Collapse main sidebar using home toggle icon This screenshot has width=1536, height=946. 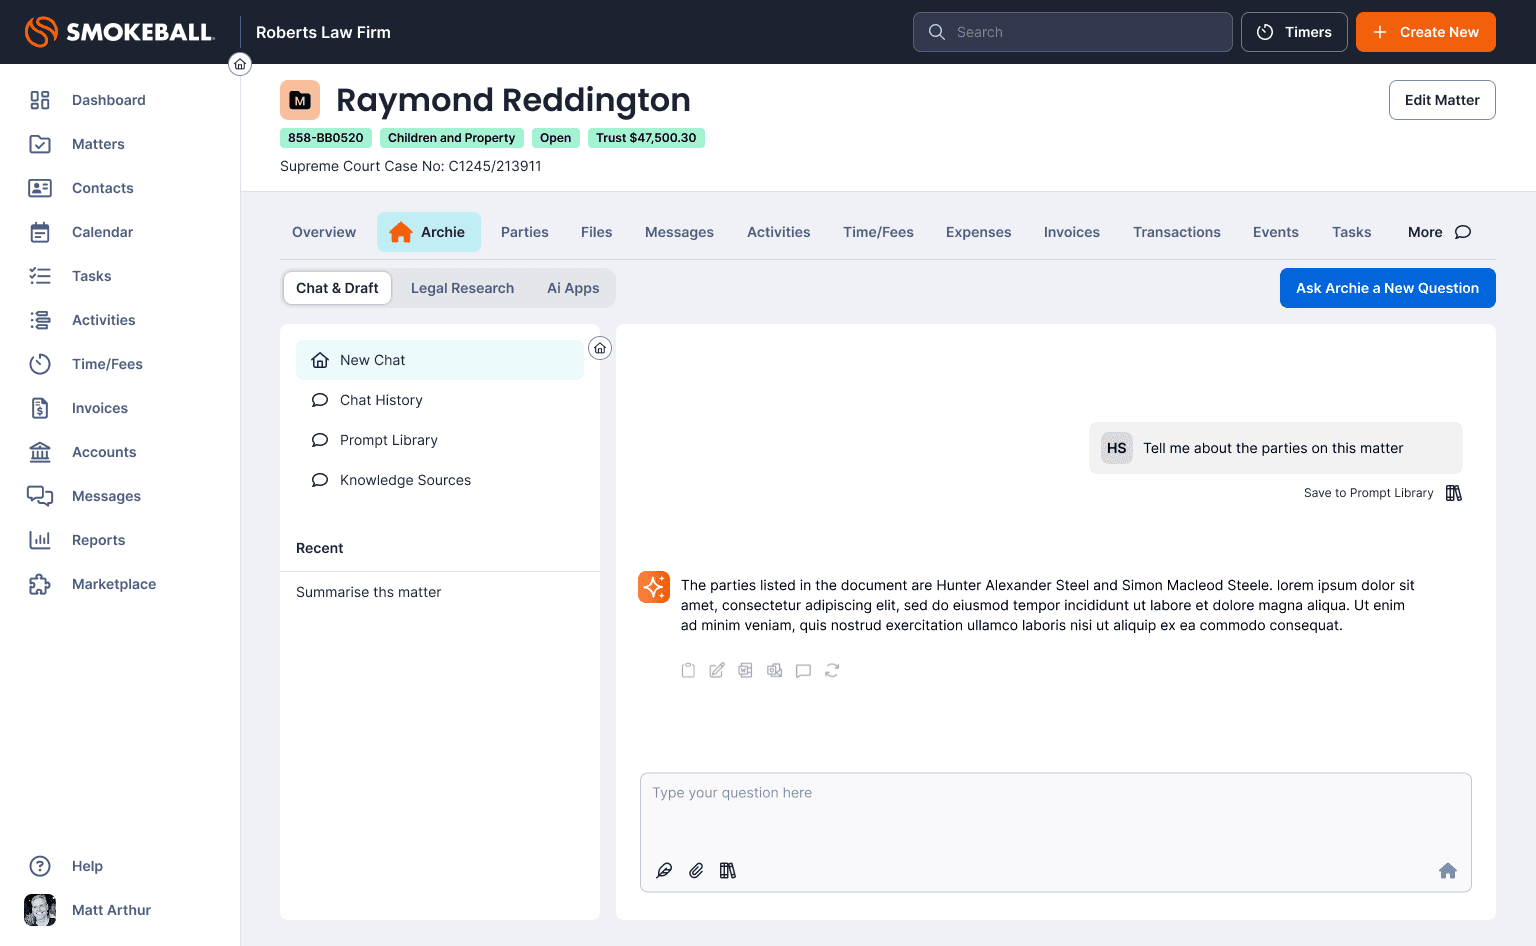pos(240,64)
